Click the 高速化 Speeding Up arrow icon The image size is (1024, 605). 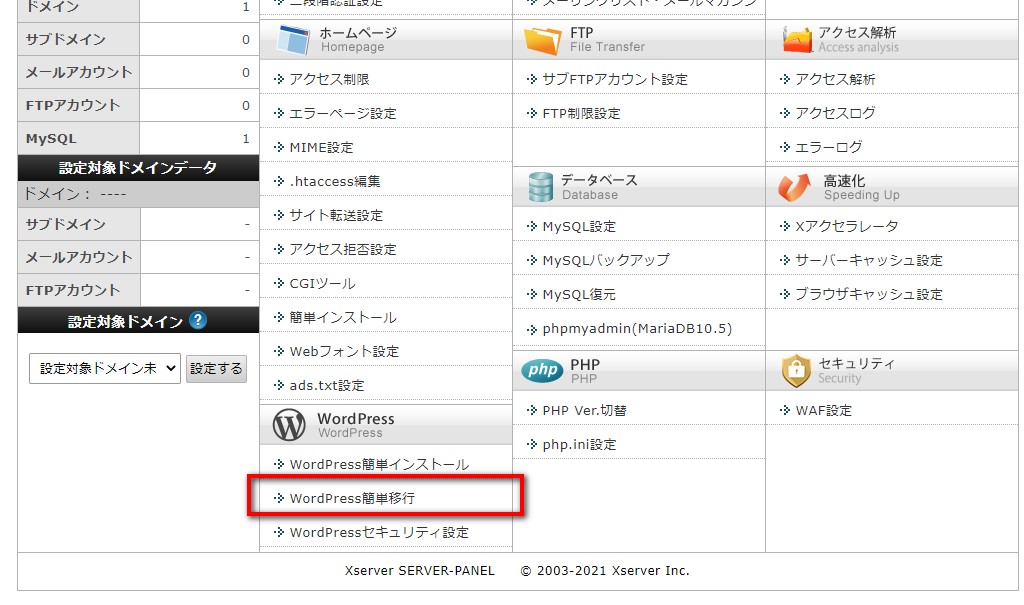[x=797, y=184]
